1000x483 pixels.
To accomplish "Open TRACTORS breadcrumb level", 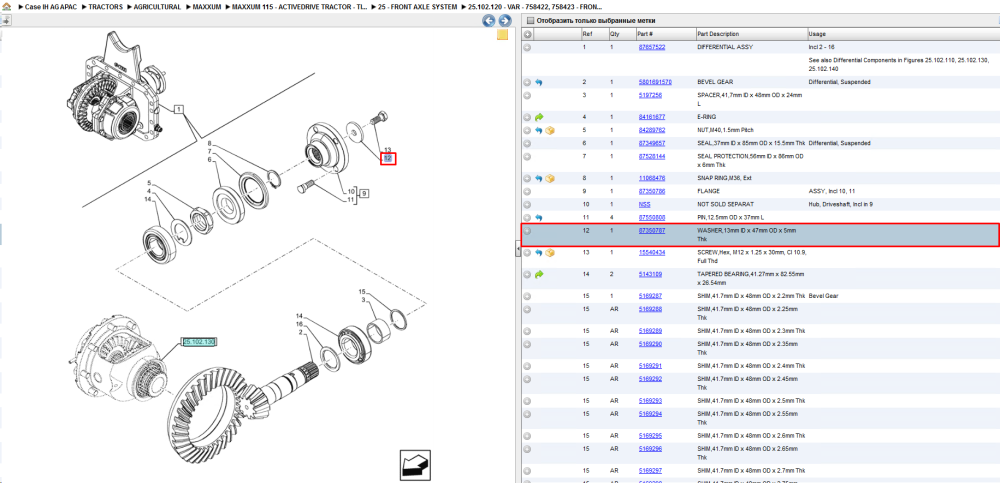I will [x=106, y=6].
